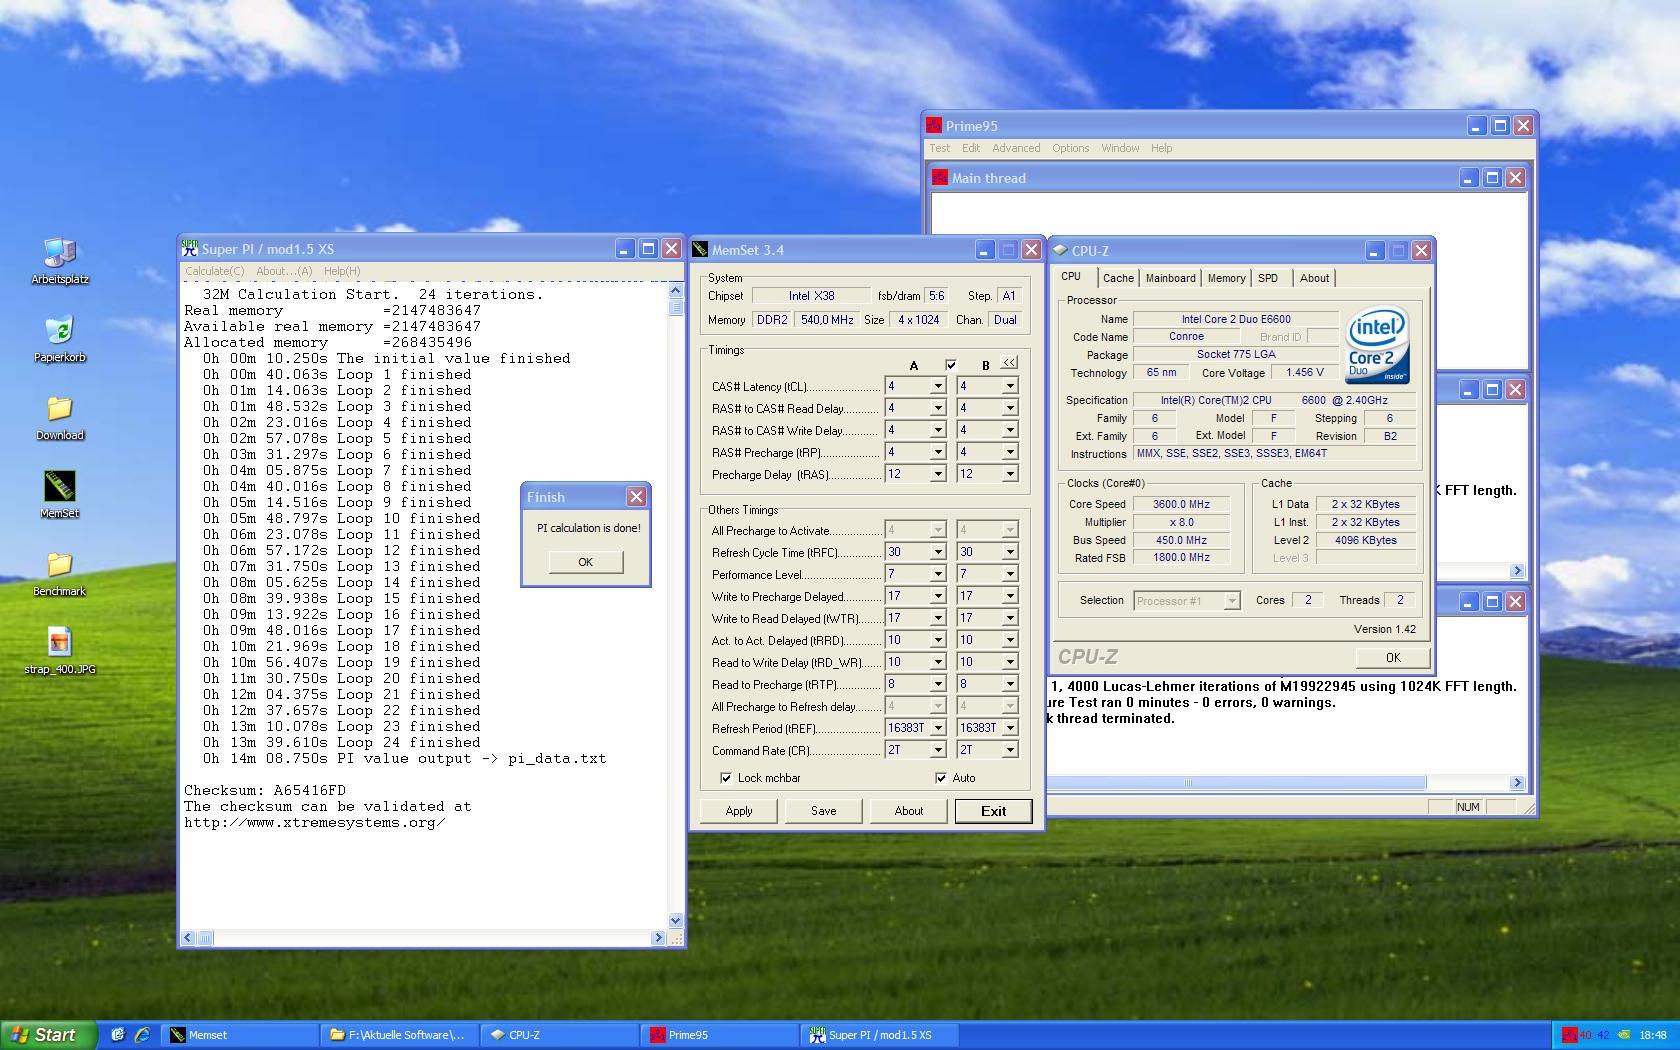
Task: Open the Papierkorb recycle bin icon
Action: pos(60,340)
